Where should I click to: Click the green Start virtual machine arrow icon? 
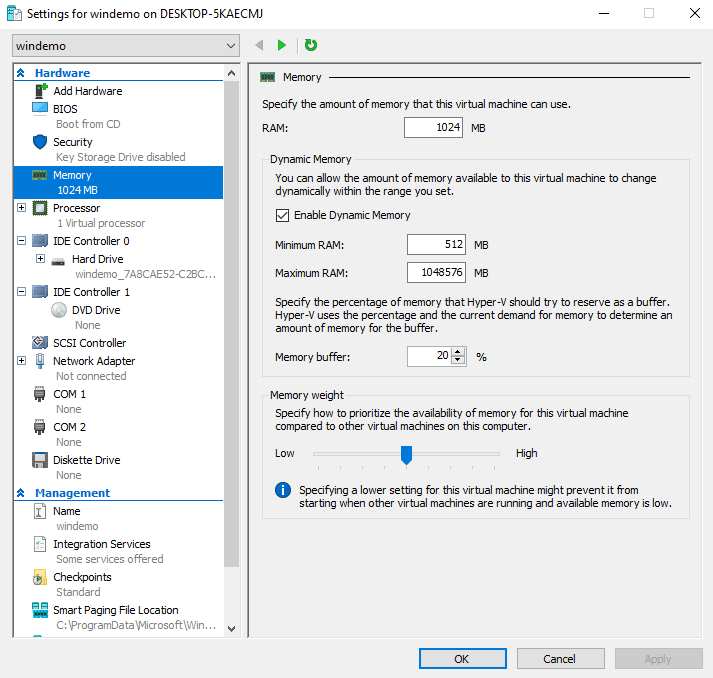tap(282, 45)
